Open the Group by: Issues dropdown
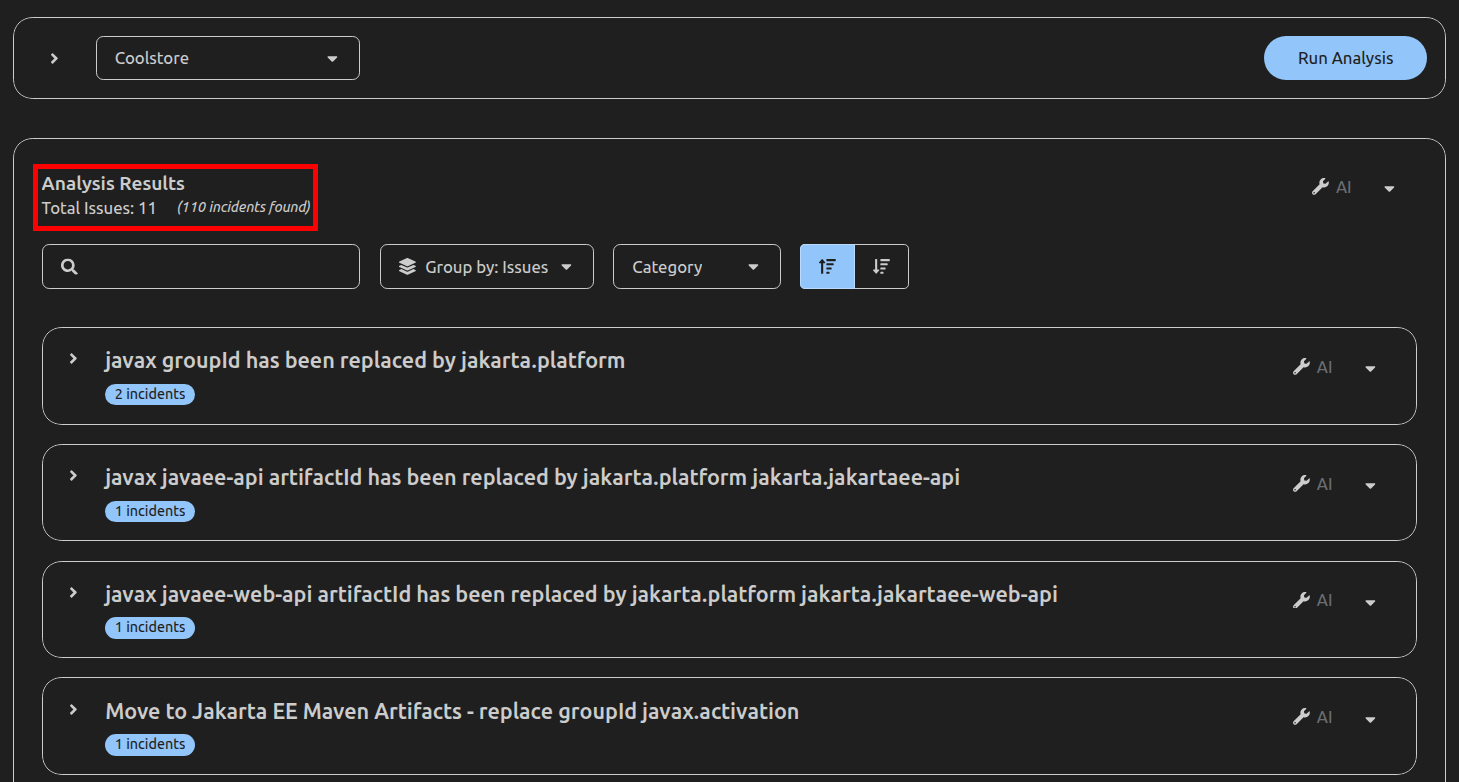Image resolution: width=1459 pixels, height=782 pixels. pos(487,267)
